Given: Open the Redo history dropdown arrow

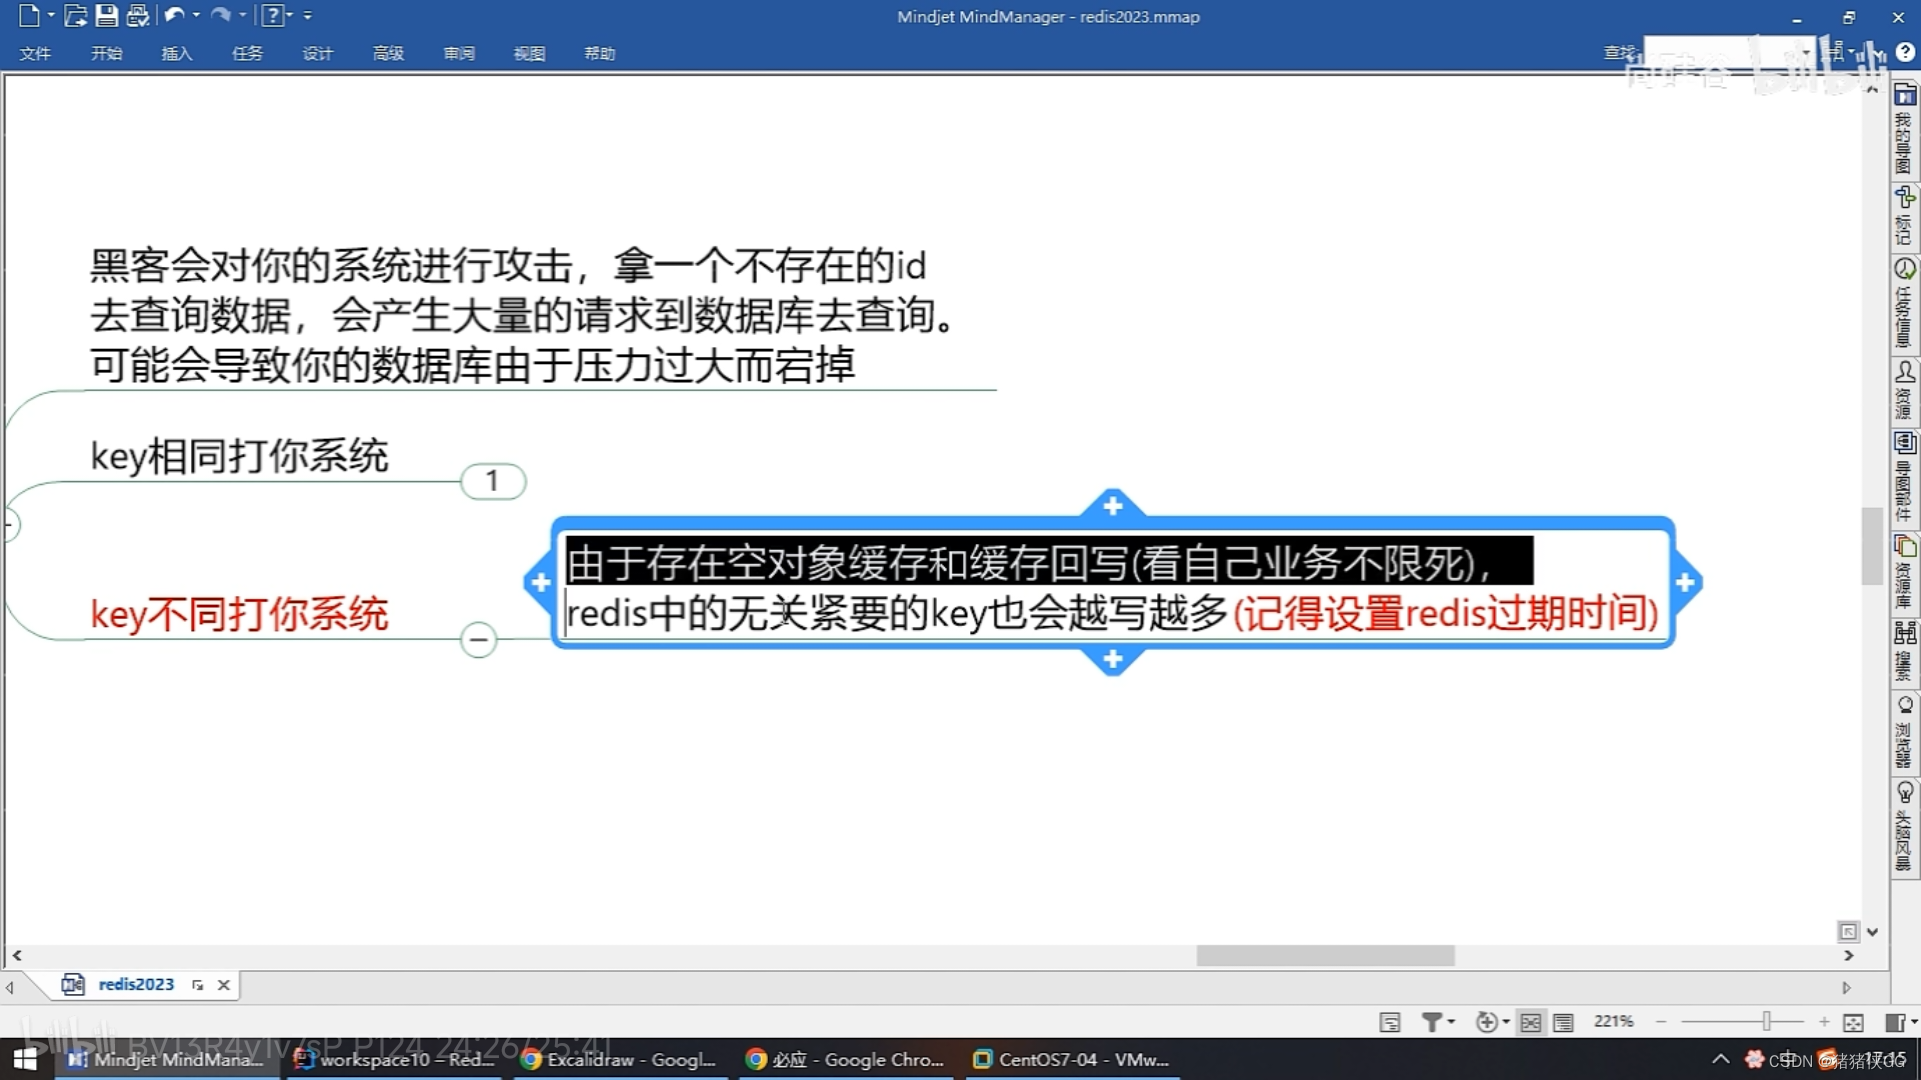Looking at the screenshot, I should tap(243, 15).
